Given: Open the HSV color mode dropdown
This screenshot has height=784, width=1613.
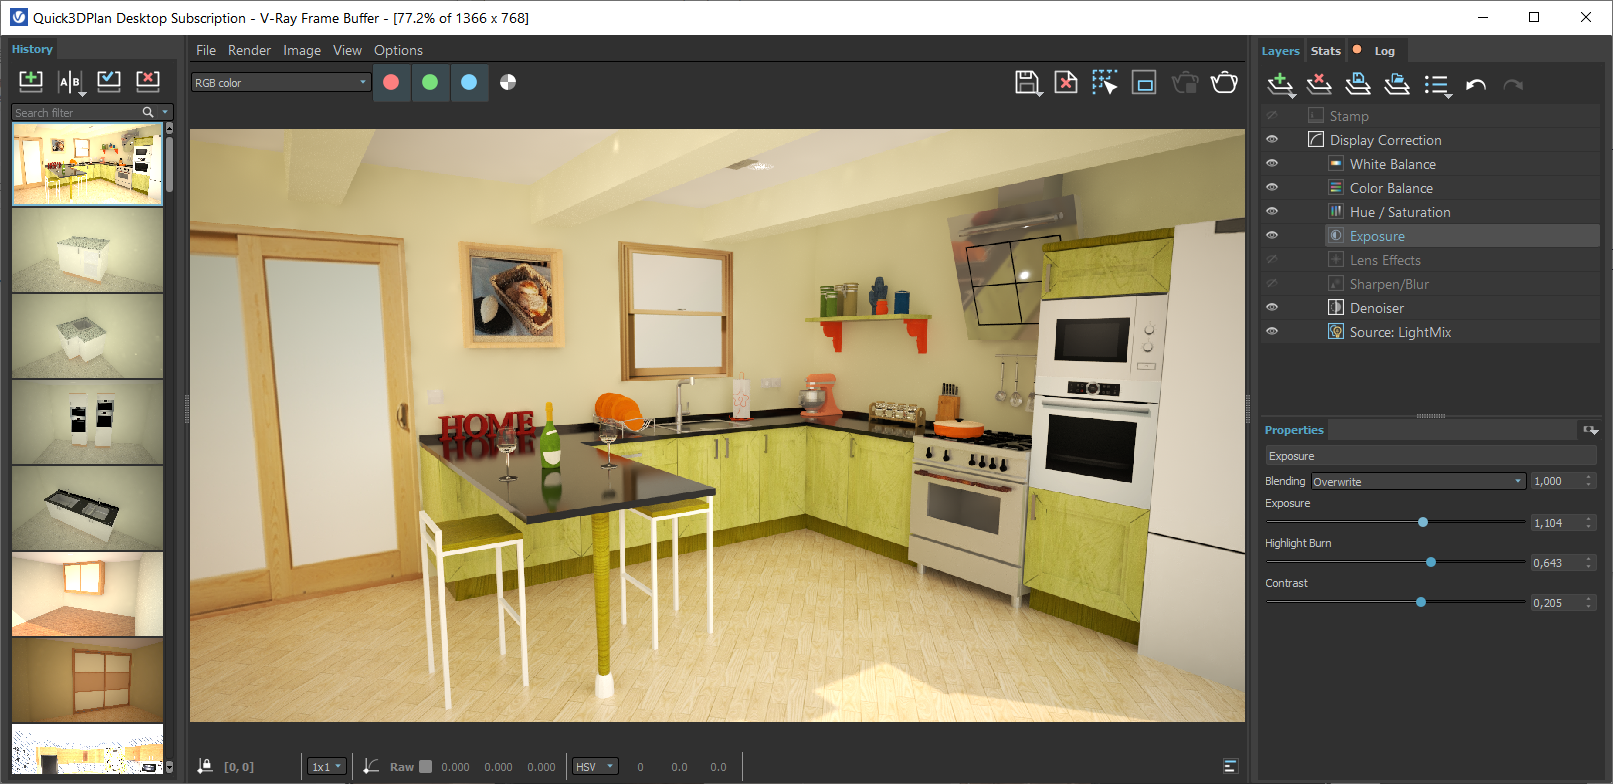Looking at the screenshot, I should pyautogui.click(x=595, y=767).
